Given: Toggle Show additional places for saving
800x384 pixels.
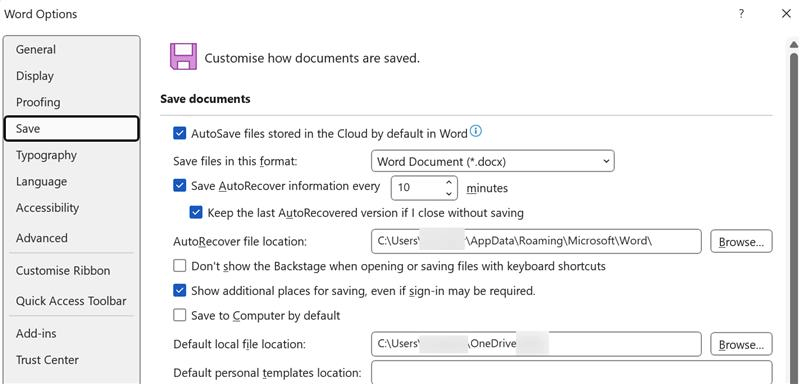Looking at the screenshot, I should [x=180, y=291].
